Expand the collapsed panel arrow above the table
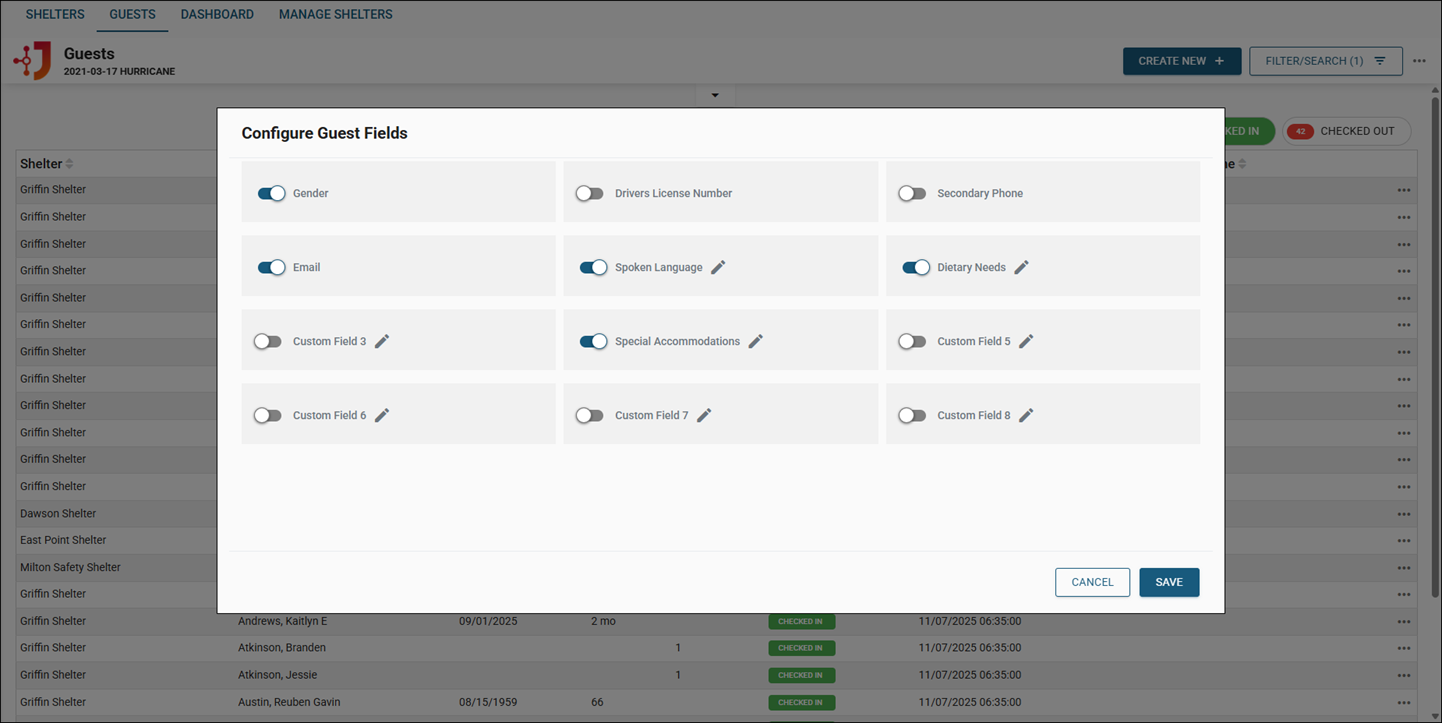The image size is (1442, 723). (x=715, y=94)
